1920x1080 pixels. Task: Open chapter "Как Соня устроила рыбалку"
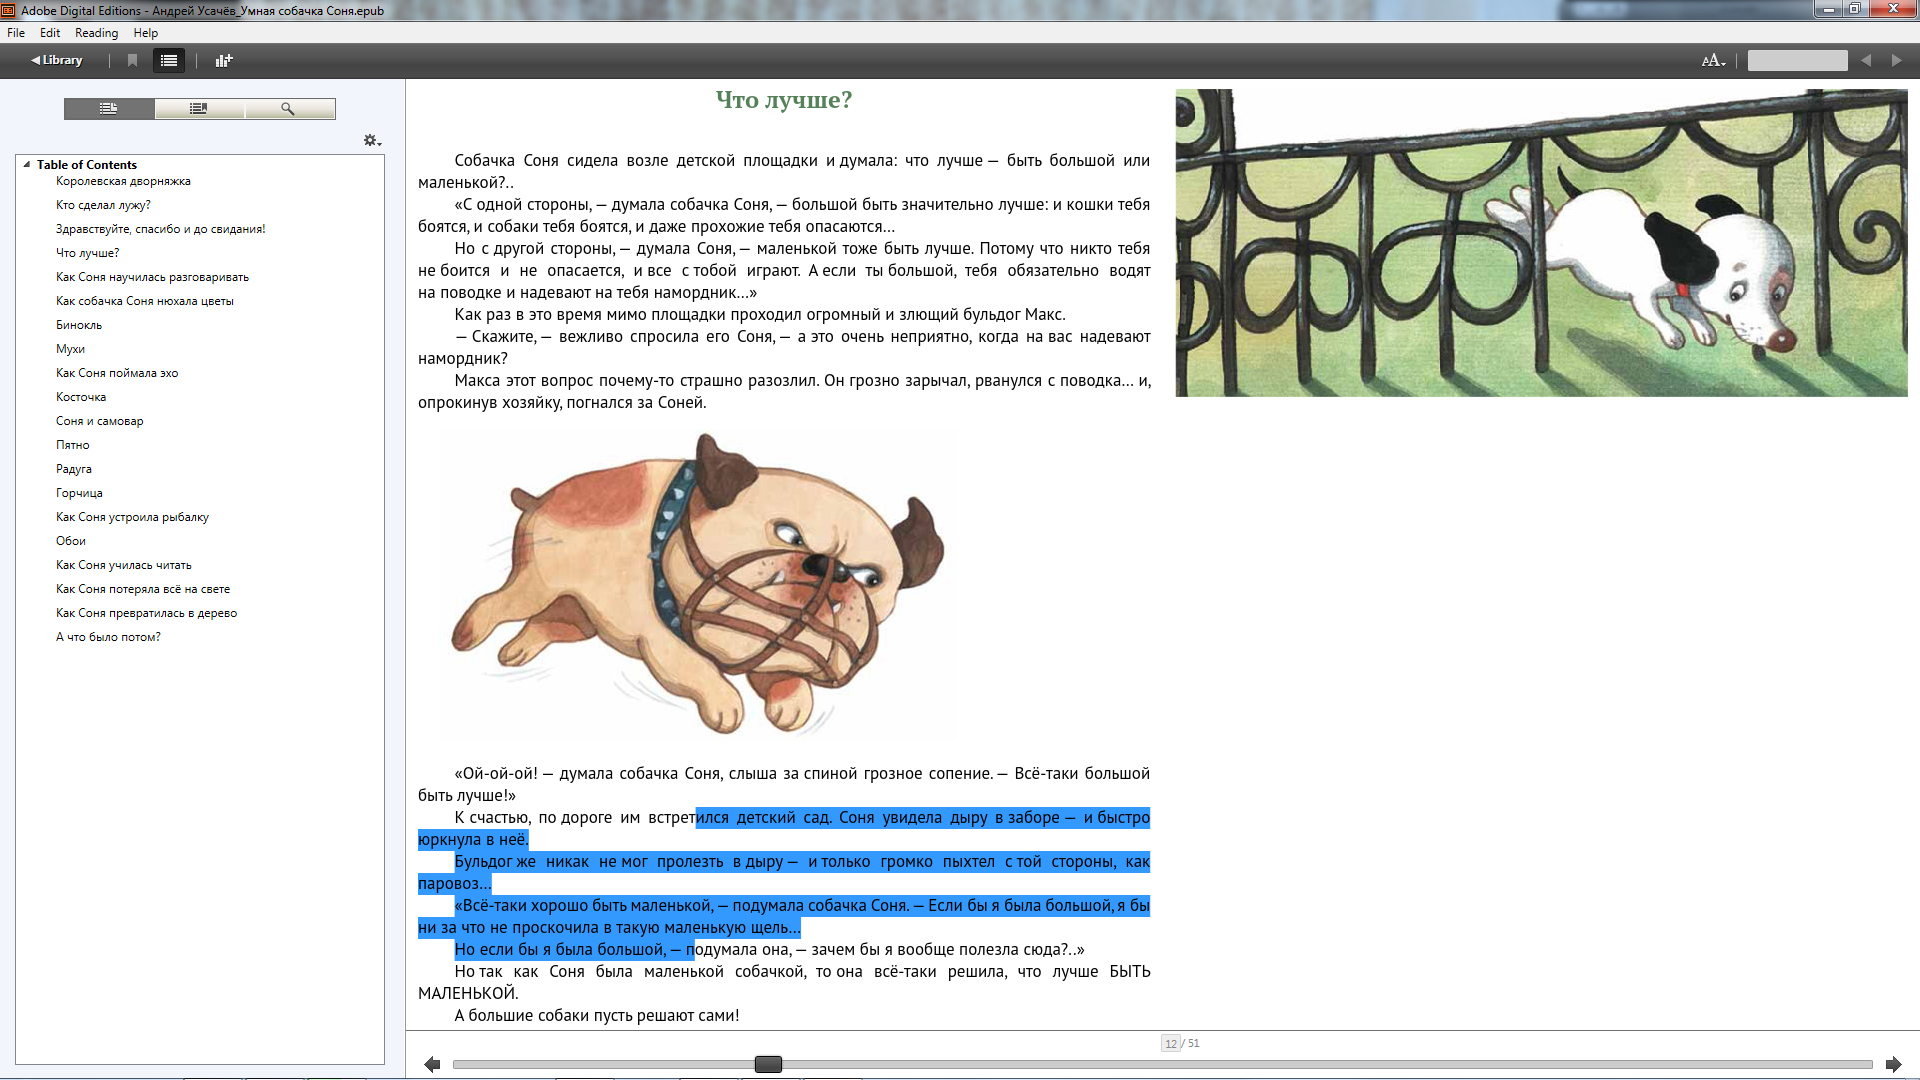point(132,517)
